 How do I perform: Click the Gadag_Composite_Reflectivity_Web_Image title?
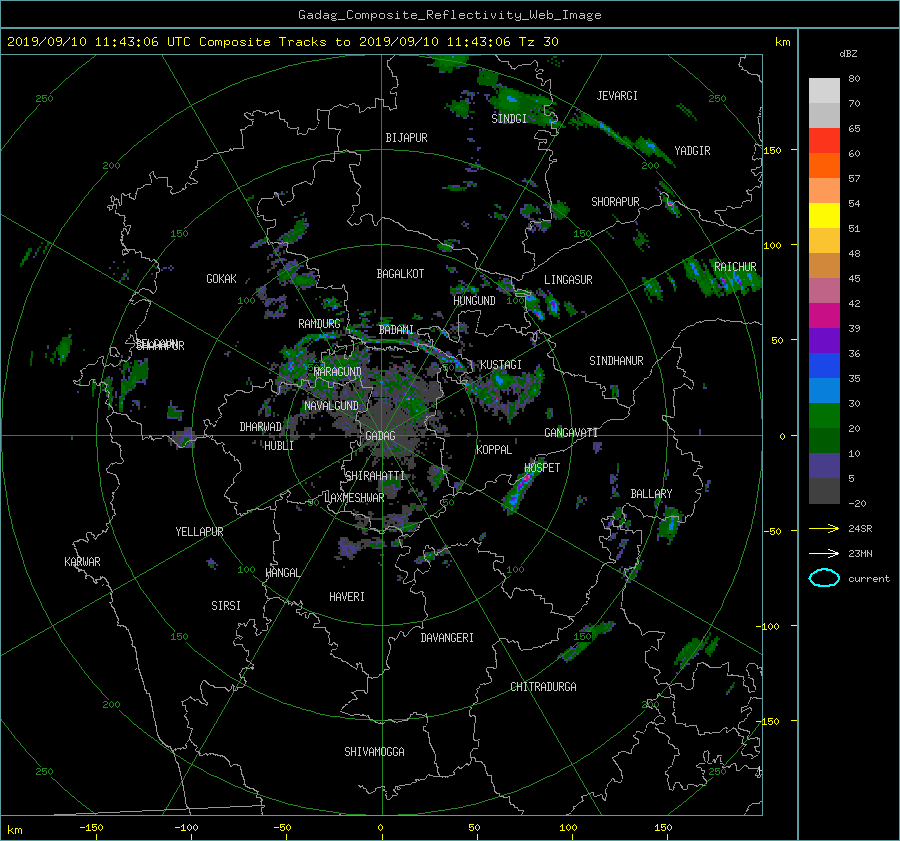(449, 15)
